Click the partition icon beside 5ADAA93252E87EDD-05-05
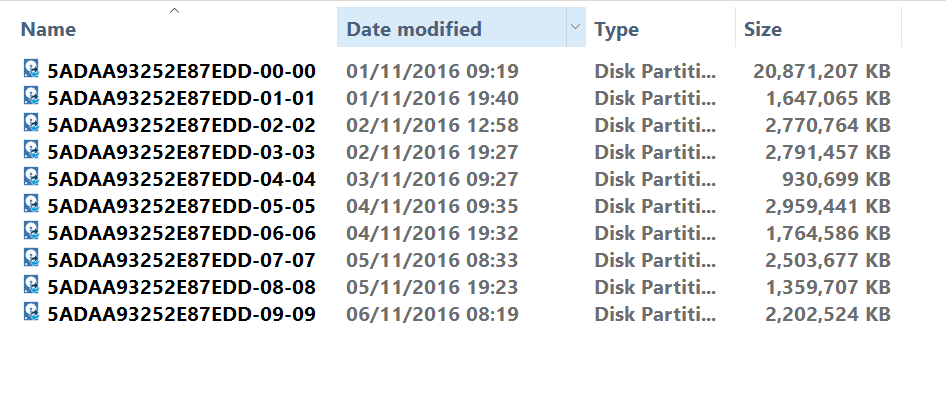 click(32, 203)
